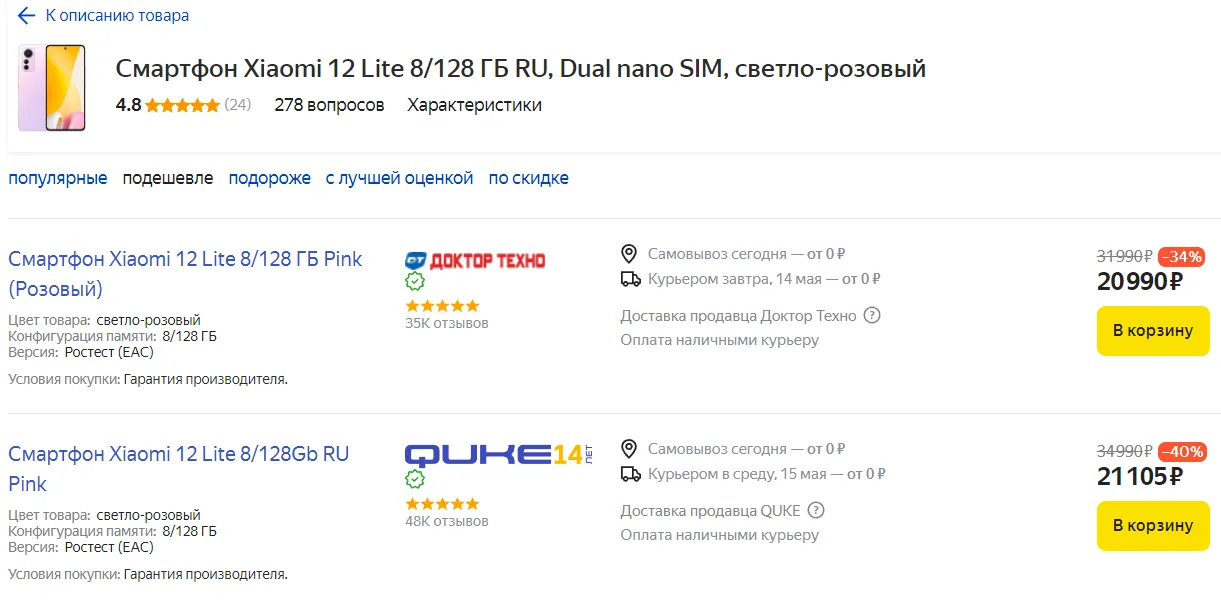The height and width of the screenshot is (604, 1221).
Task: Sort offers by популярные
Action: point(58,178)
